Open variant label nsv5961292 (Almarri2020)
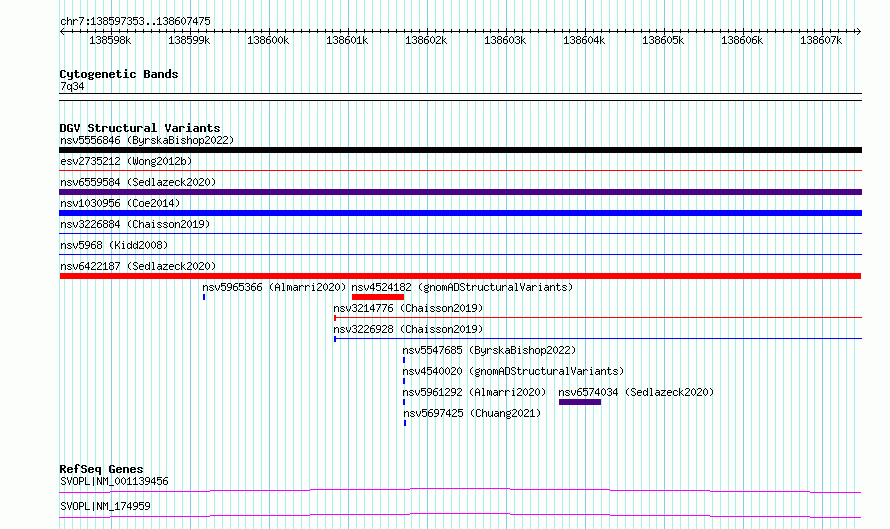 474,392
